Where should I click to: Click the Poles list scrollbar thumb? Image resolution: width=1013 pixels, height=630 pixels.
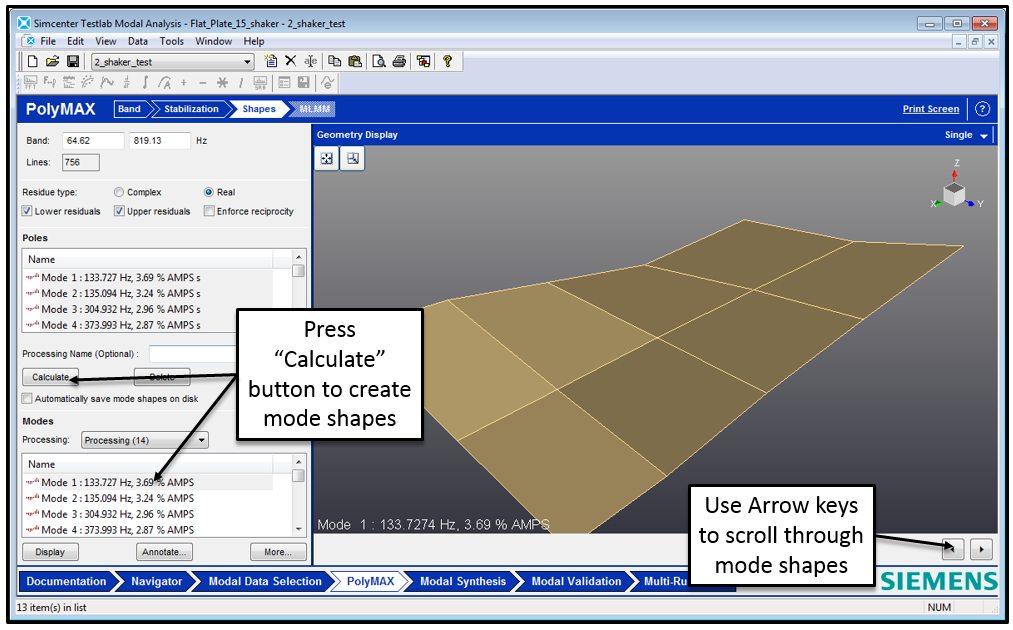pyautogui.click(x=298, y=271)
